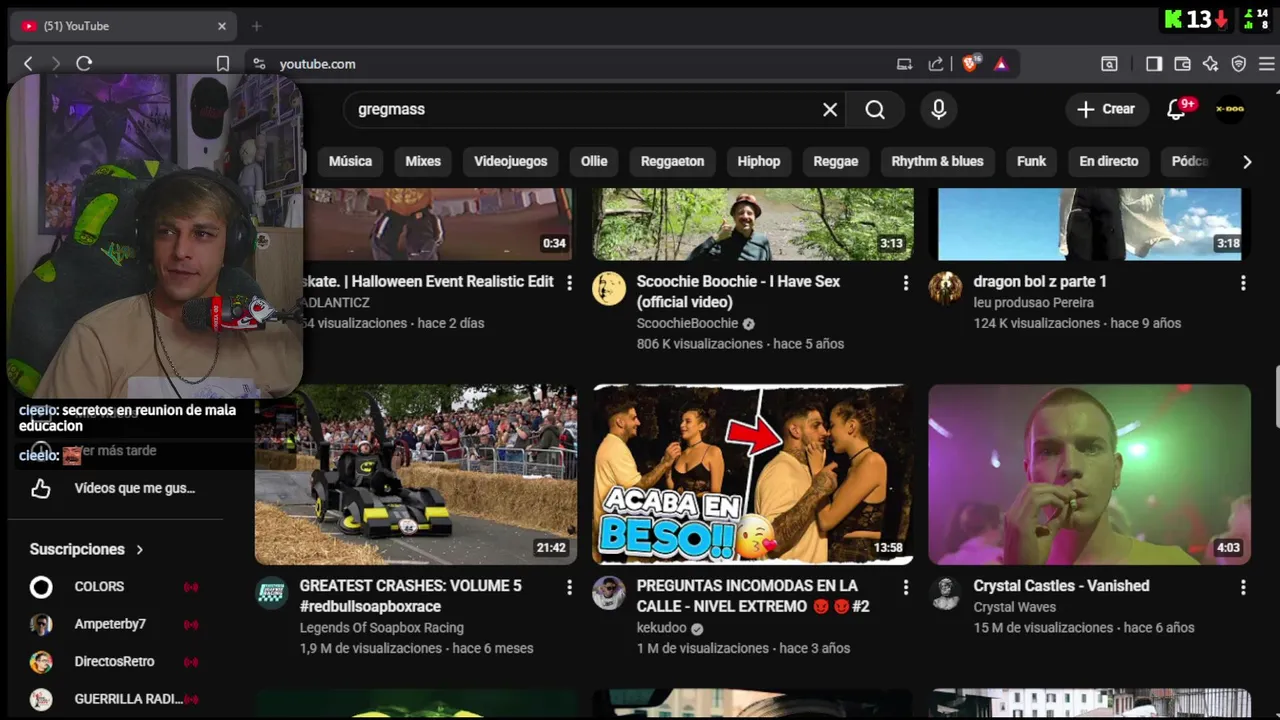Select the Reggae filter chip

point(836,161)
